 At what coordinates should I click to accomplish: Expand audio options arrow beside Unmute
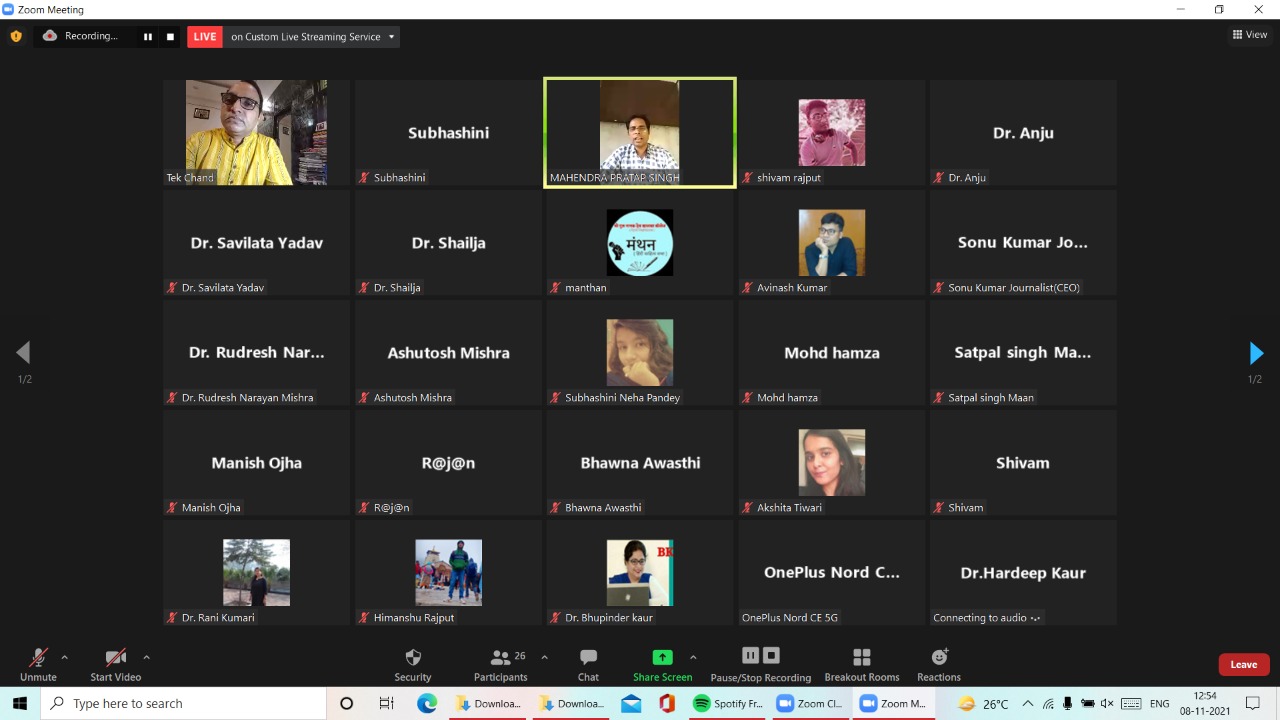[x=65, y=657]
